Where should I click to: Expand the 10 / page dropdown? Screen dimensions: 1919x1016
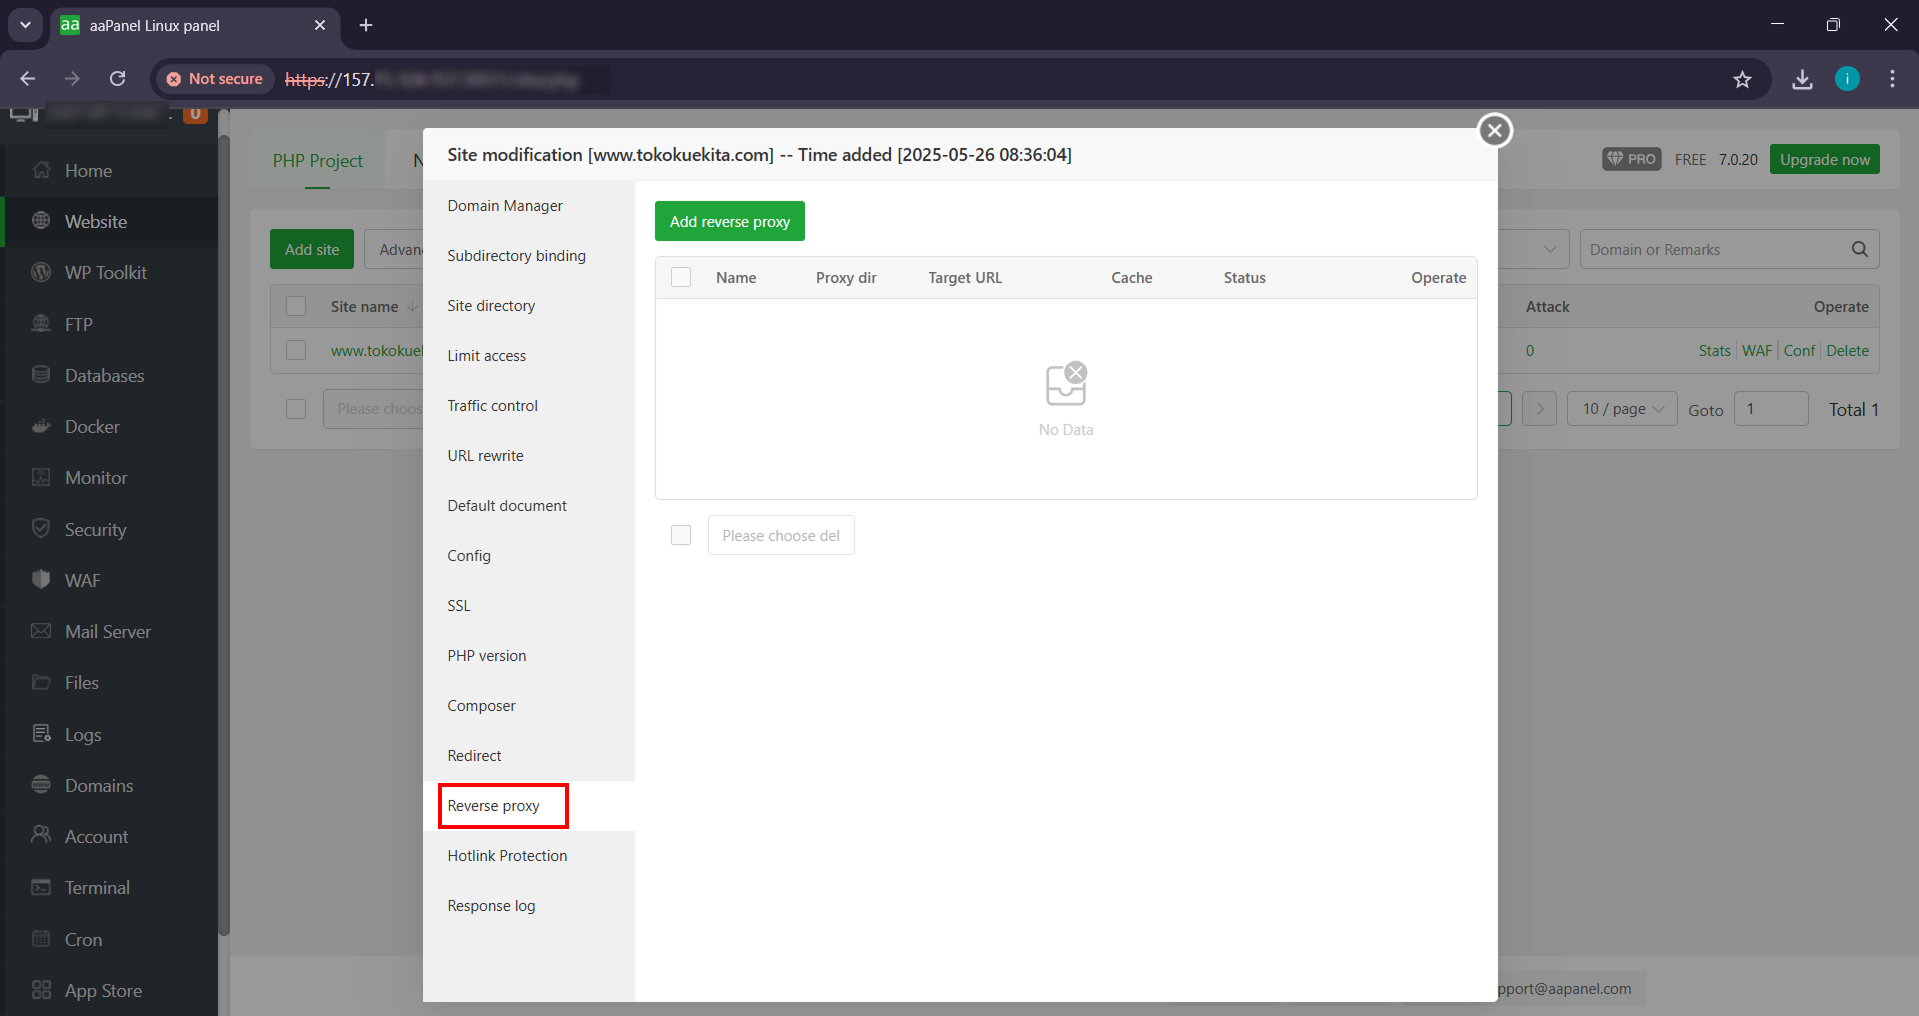point(1621,409)
